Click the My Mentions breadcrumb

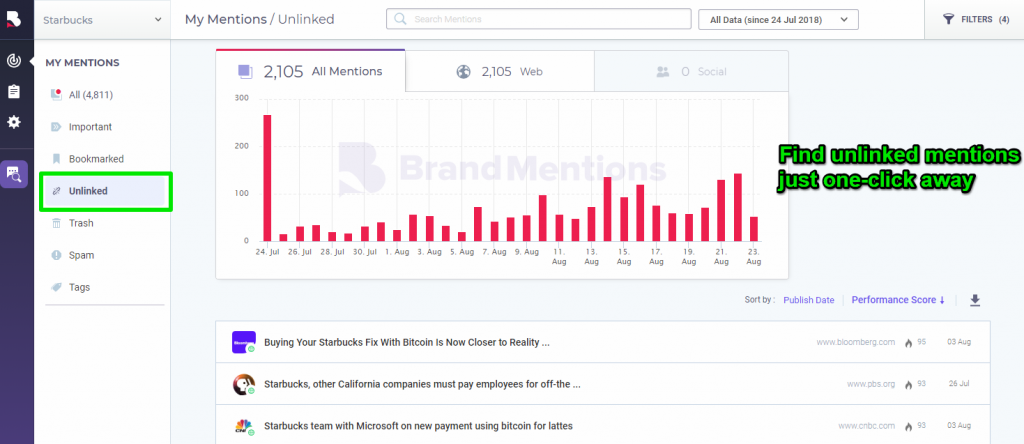(x=225, y=19)
